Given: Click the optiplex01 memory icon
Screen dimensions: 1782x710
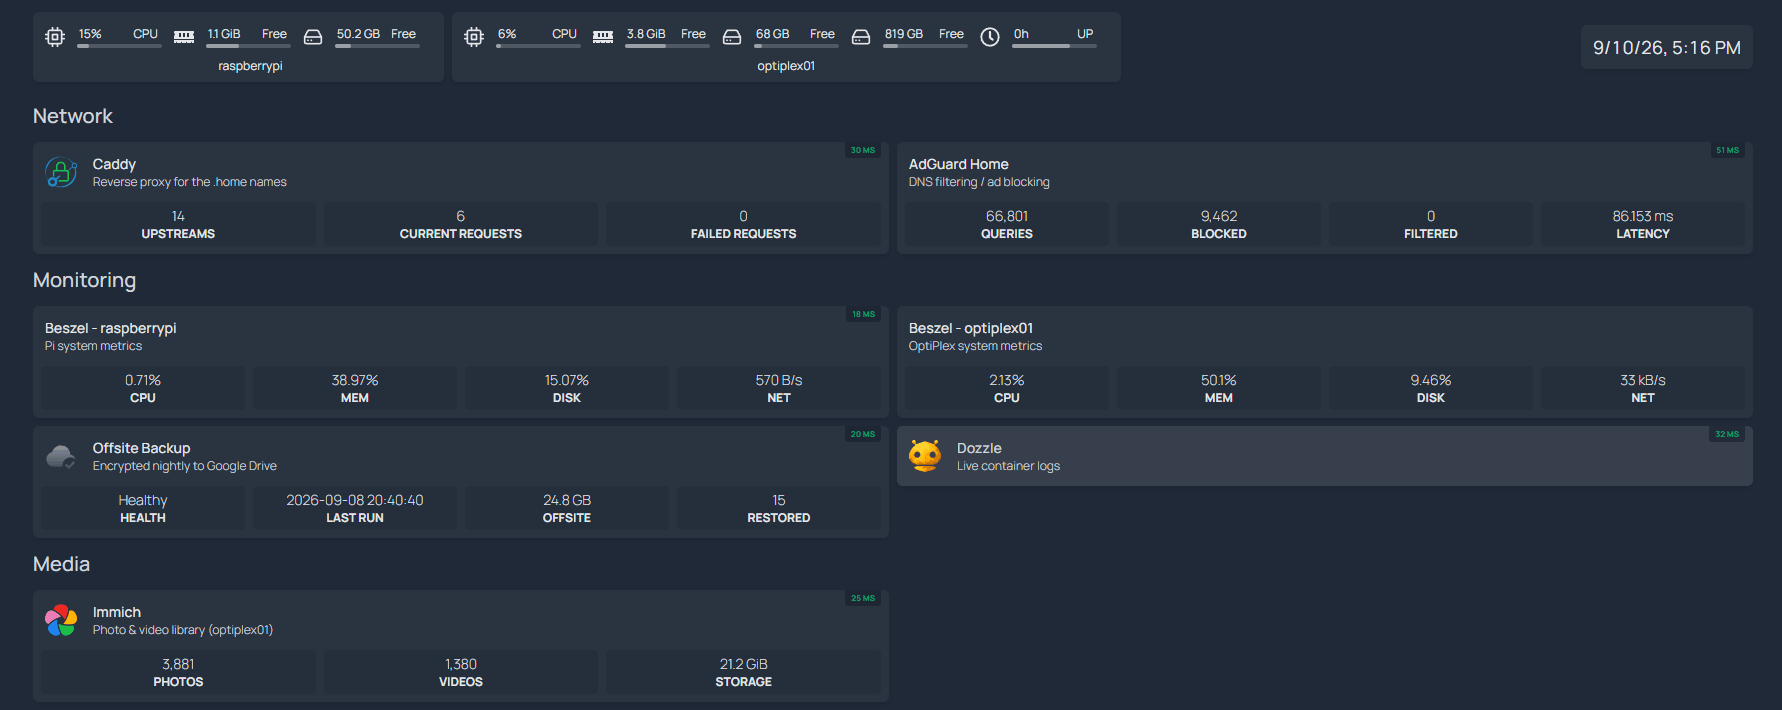Looking at the screenshot, I should 603,37.
